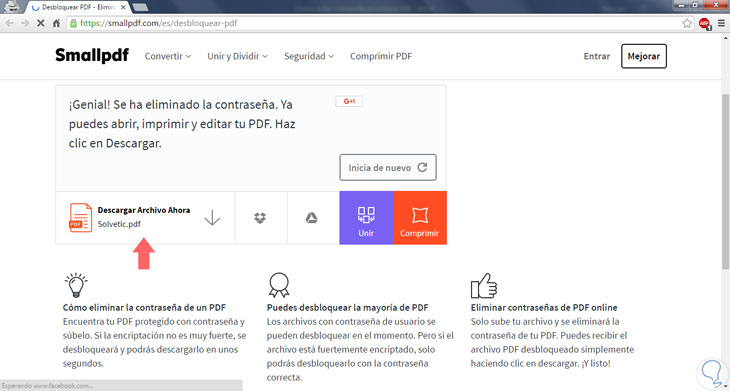Viewport: 730px width, 391px height.
Task: Click the thumbs up icon
Action: click(484, 285)
